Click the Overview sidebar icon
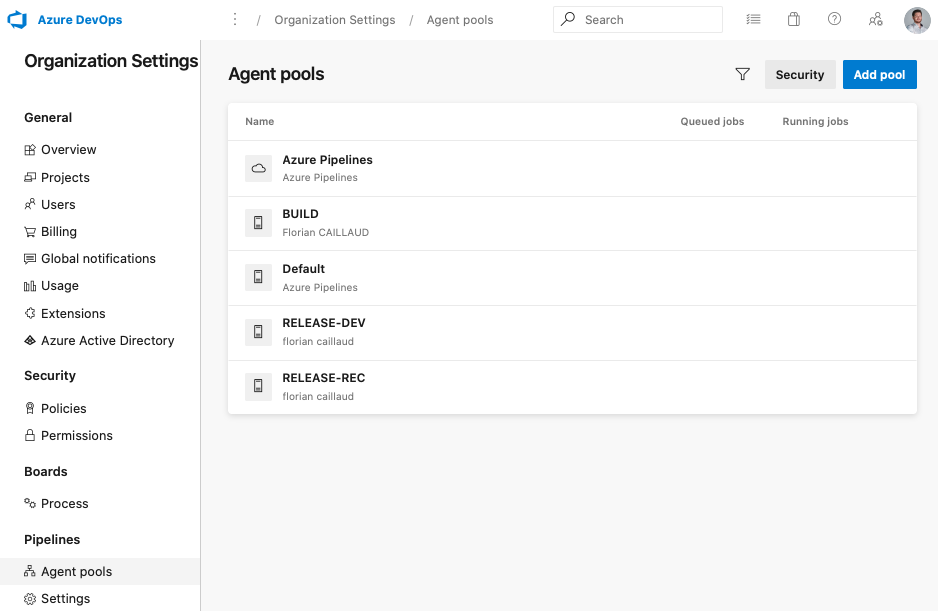This screenshot has width=938, height=611. coord(30,150)
